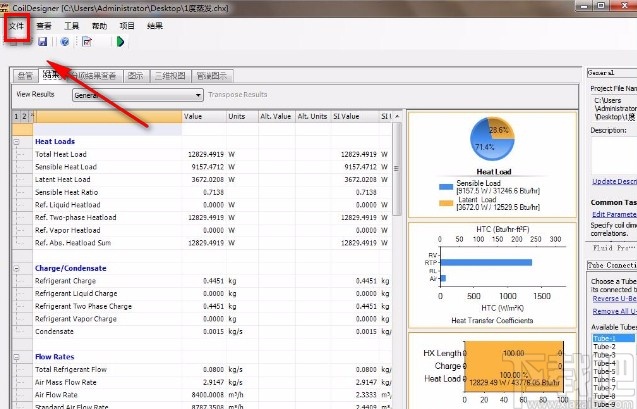Click the Remove All U-Bends link

pos(614,312)
